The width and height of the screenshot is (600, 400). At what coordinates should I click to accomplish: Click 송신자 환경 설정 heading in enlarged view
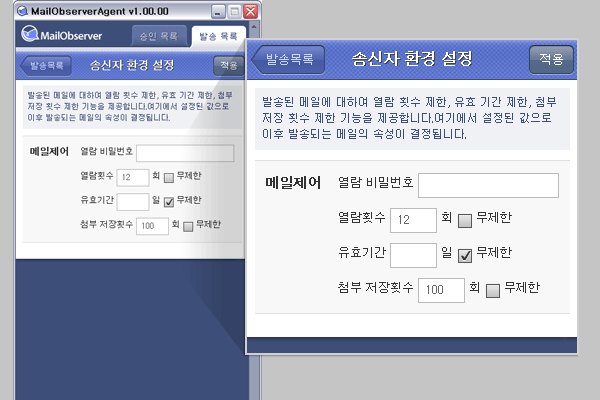(x=412, y=59)
